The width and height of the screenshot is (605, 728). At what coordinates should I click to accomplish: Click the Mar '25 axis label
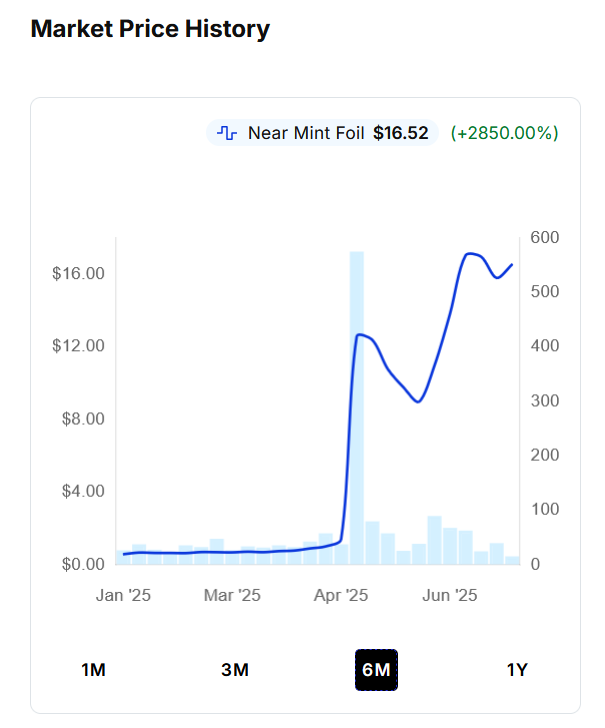point(232,595)
